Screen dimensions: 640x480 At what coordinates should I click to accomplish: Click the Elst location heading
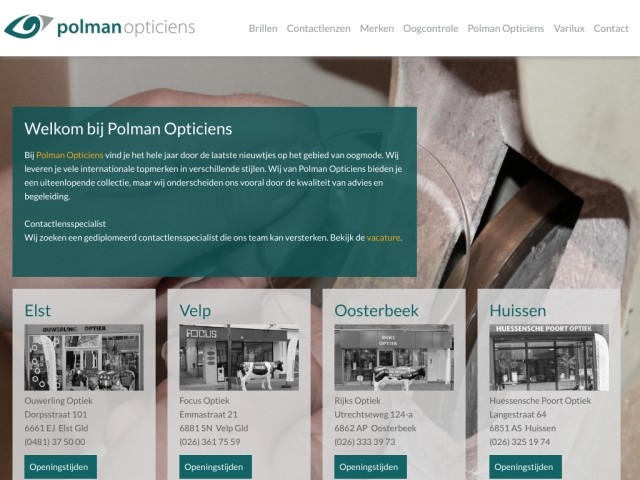[x=38, y=311]
